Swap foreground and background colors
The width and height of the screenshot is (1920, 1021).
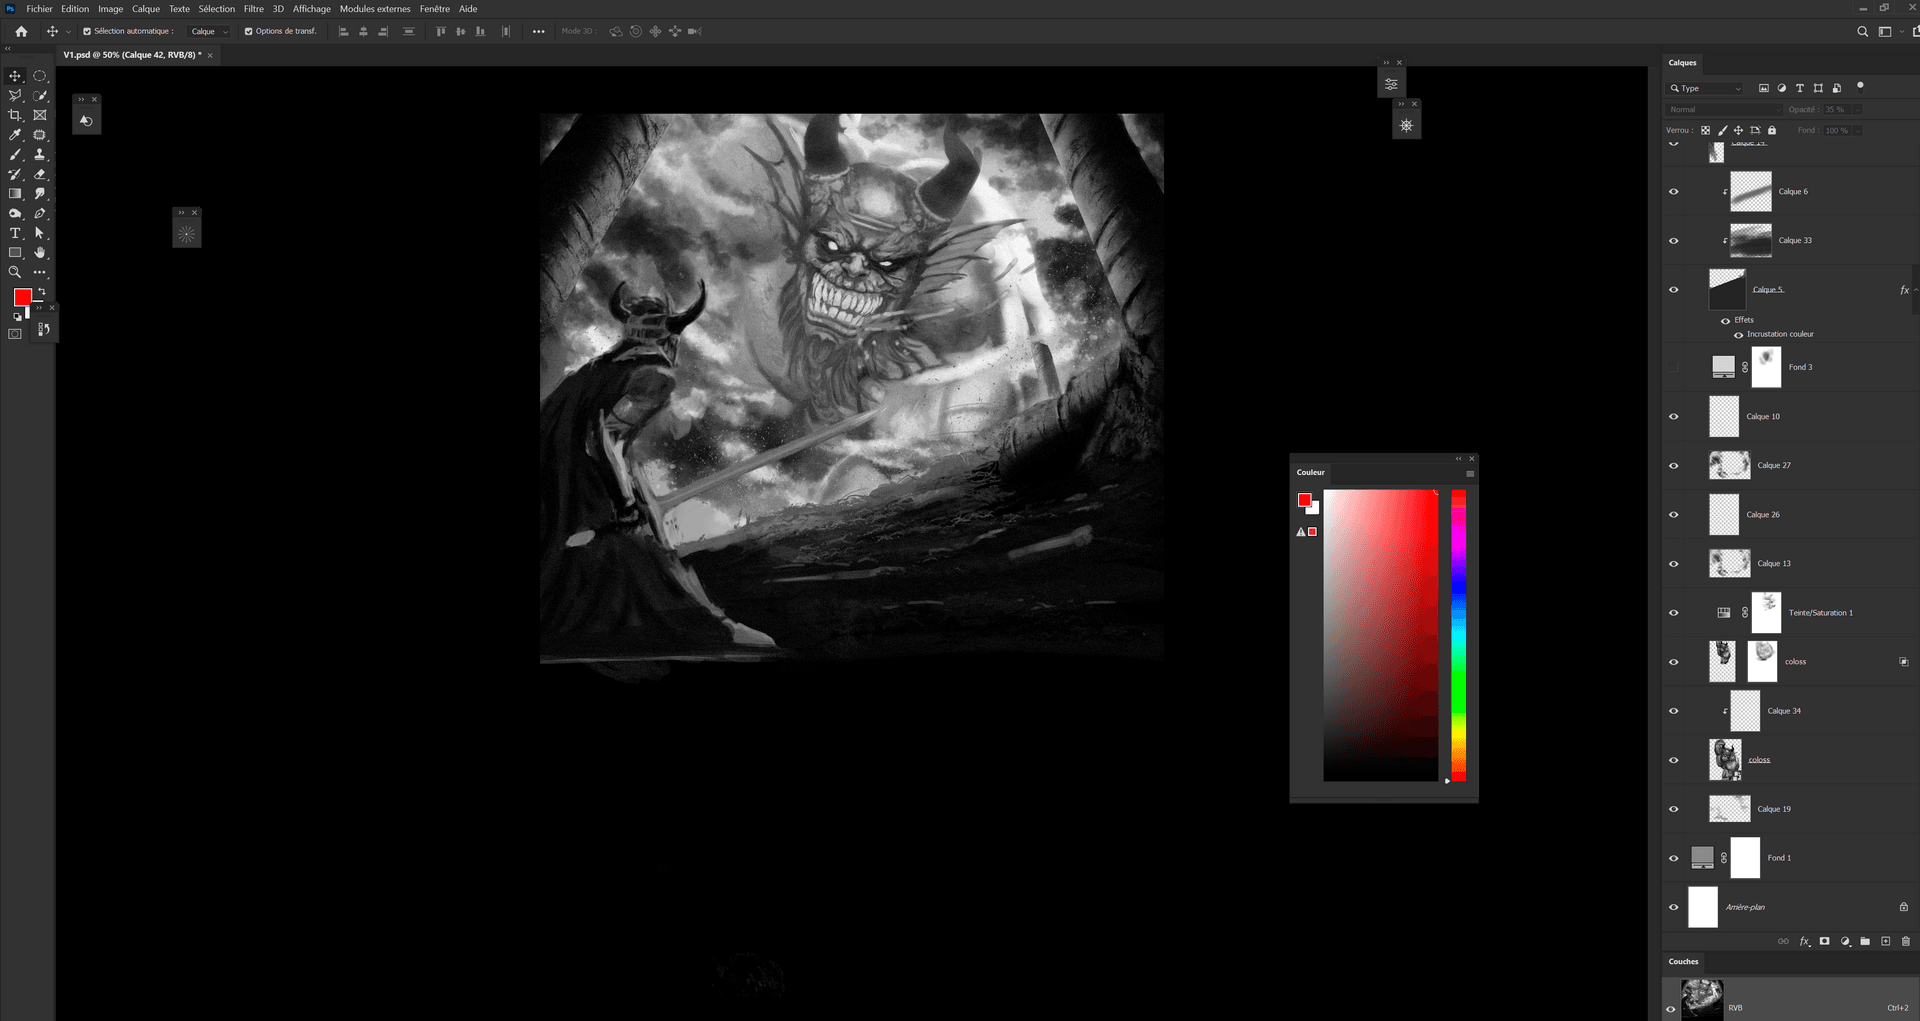(x=41, y=292)
